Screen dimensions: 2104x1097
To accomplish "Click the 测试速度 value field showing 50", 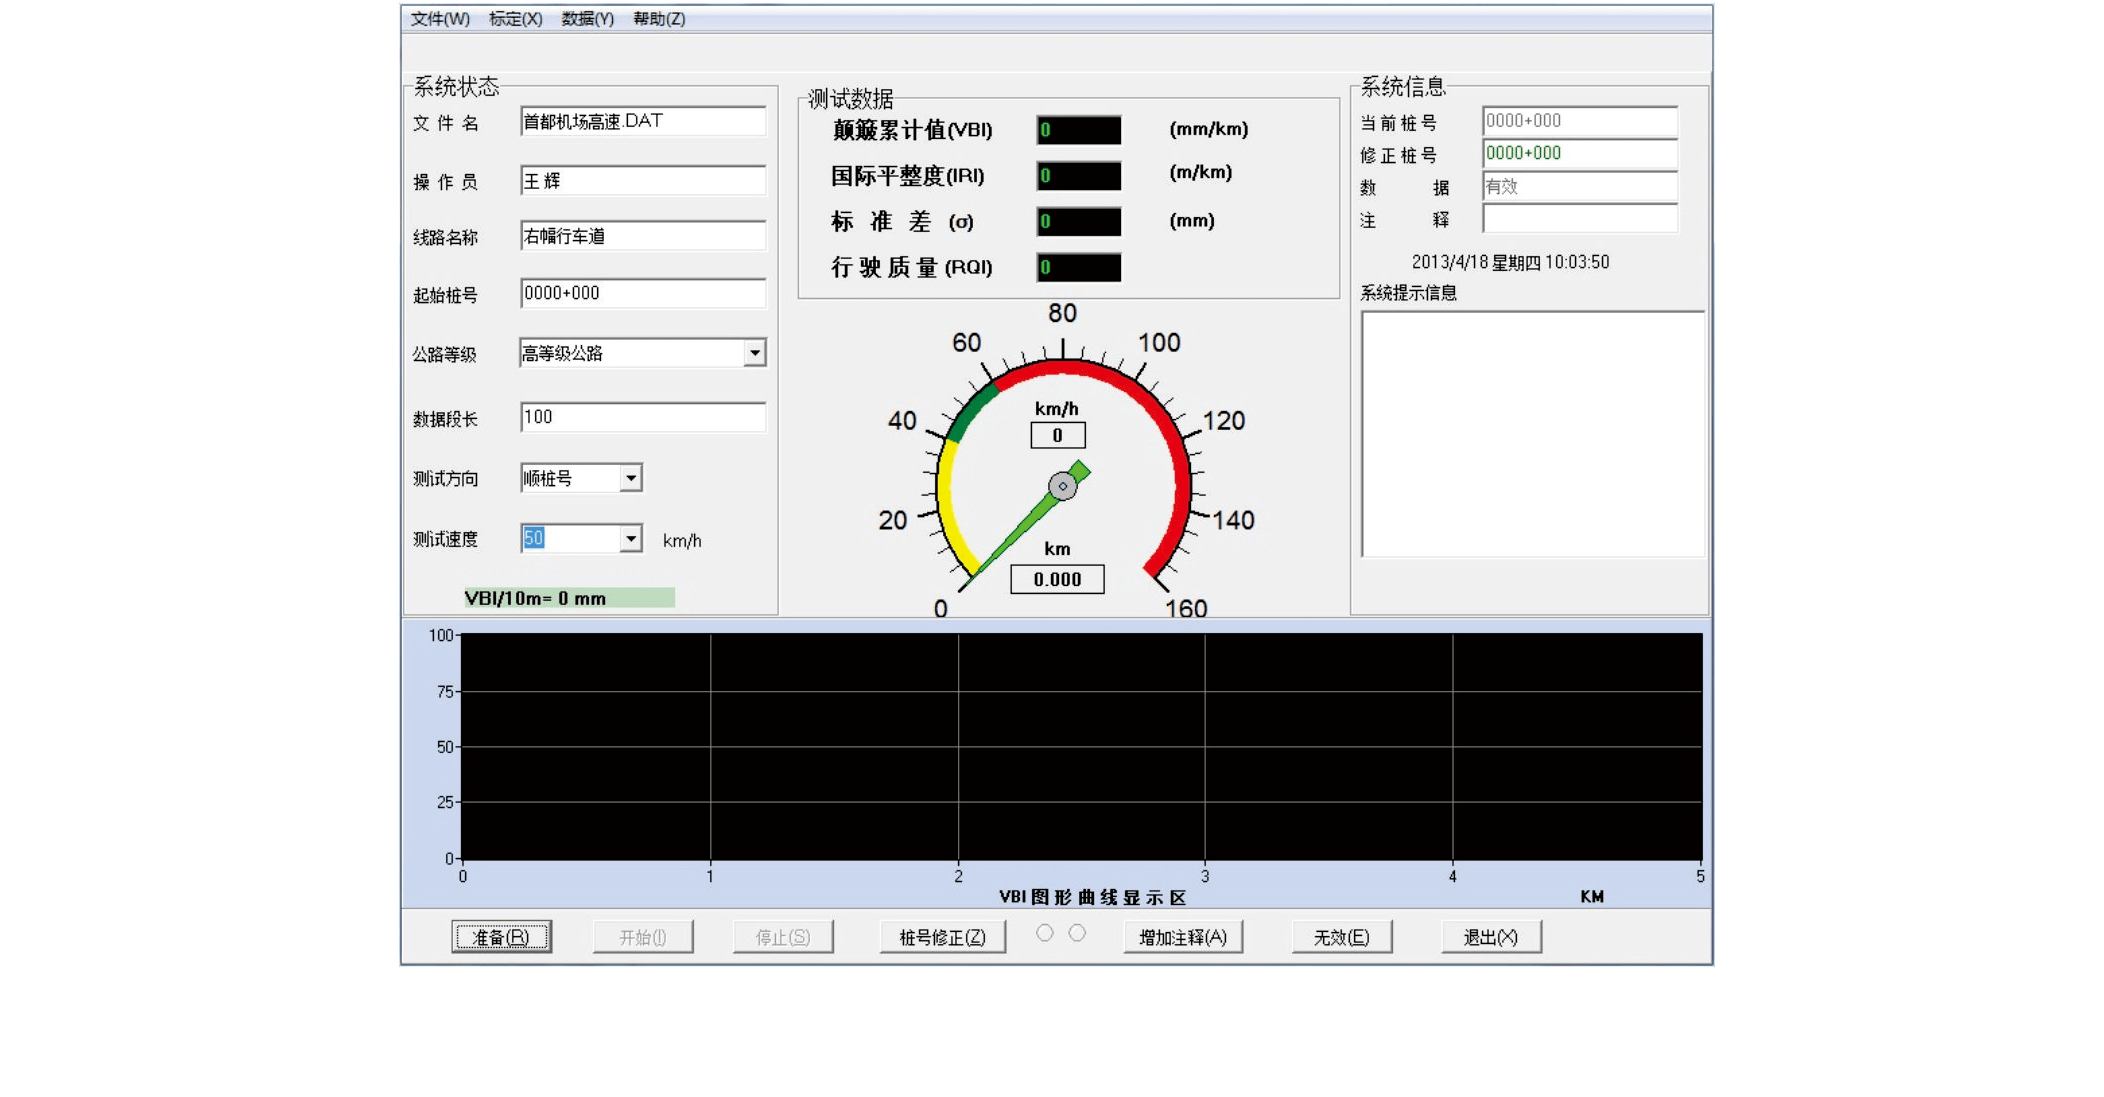I will [x=570, y=539].
